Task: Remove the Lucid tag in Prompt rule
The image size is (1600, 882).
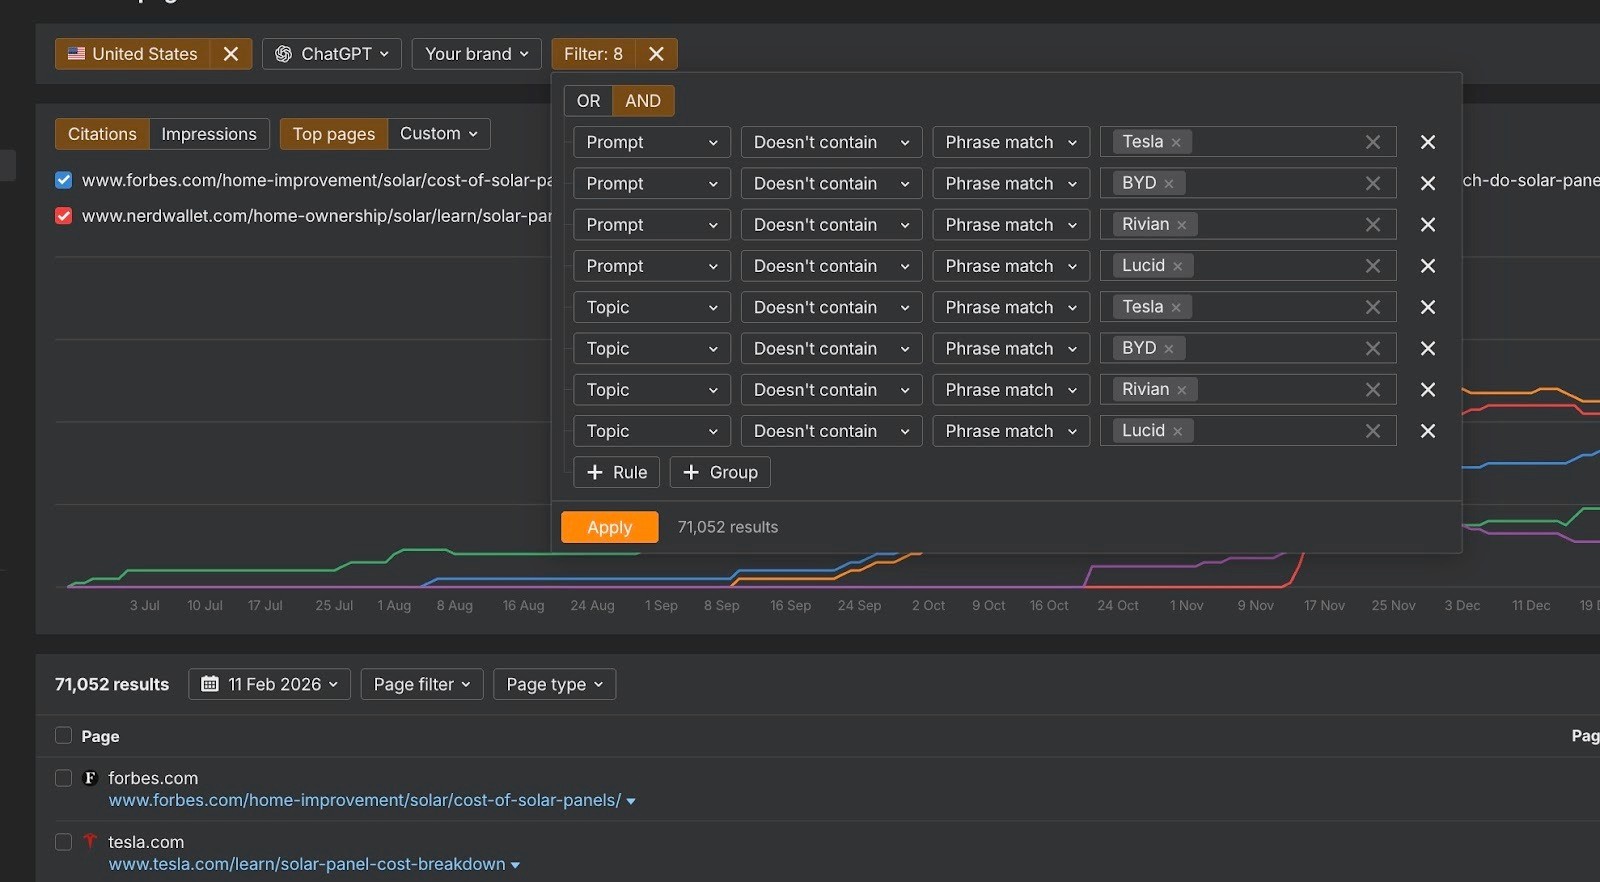Action: click(x=1177, y=266)
